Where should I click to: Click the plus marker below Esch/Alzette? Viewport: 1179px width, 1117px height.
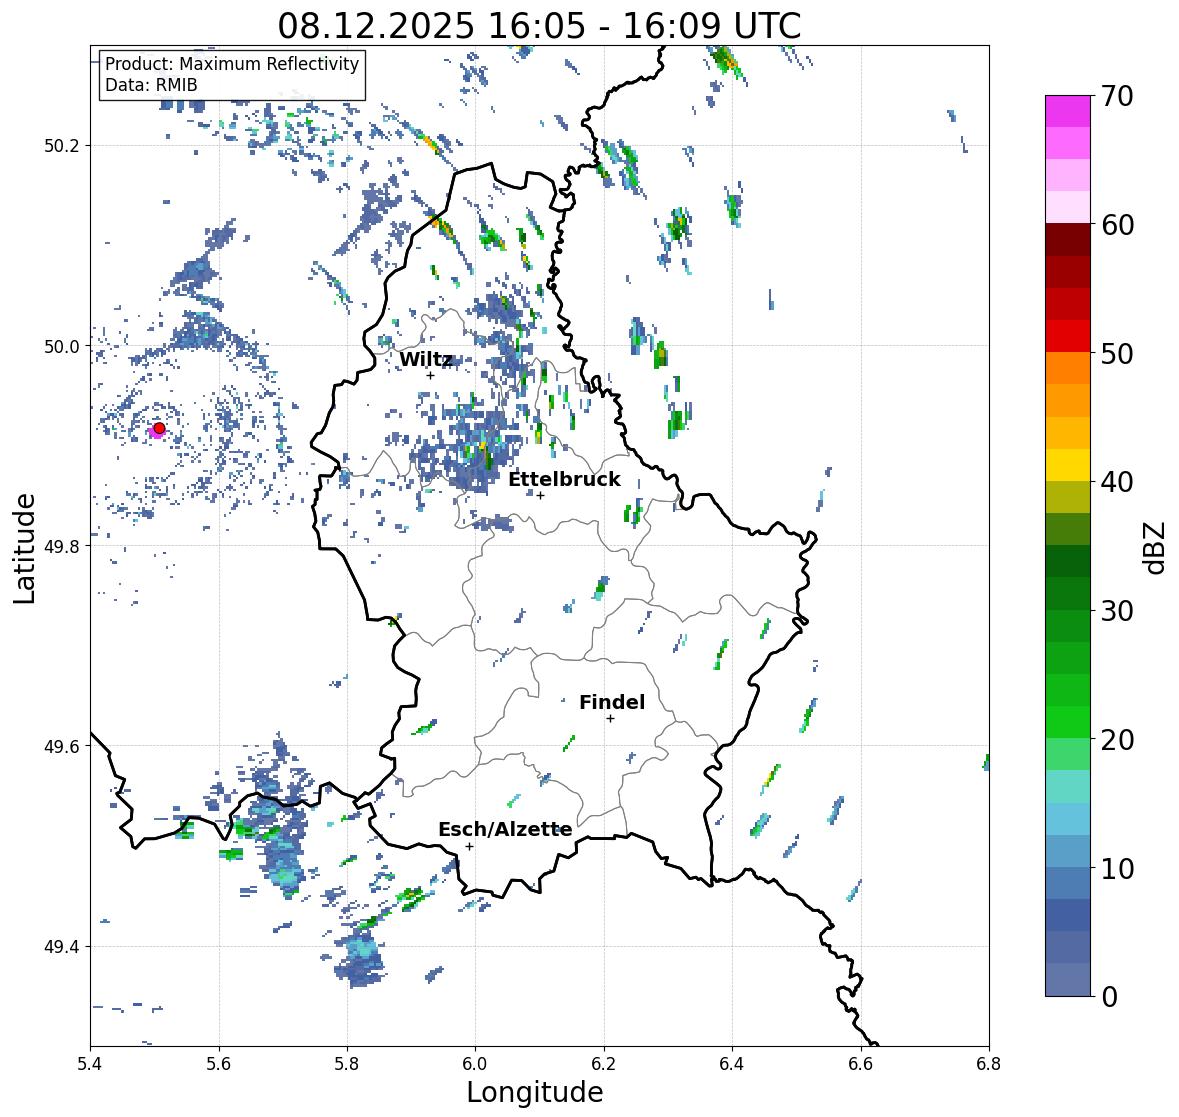(469, 846)
